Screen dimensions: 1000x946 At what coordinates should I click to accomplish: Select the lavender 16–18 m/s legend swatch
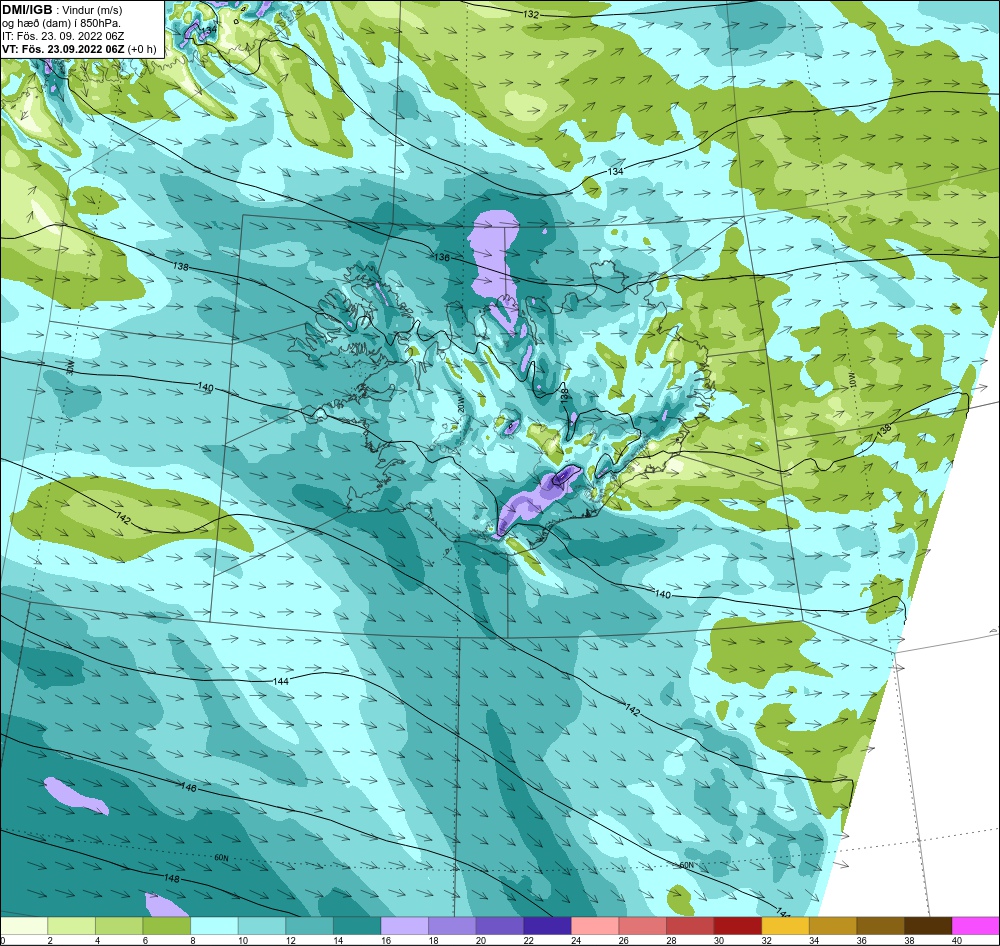tap(404, 926)
